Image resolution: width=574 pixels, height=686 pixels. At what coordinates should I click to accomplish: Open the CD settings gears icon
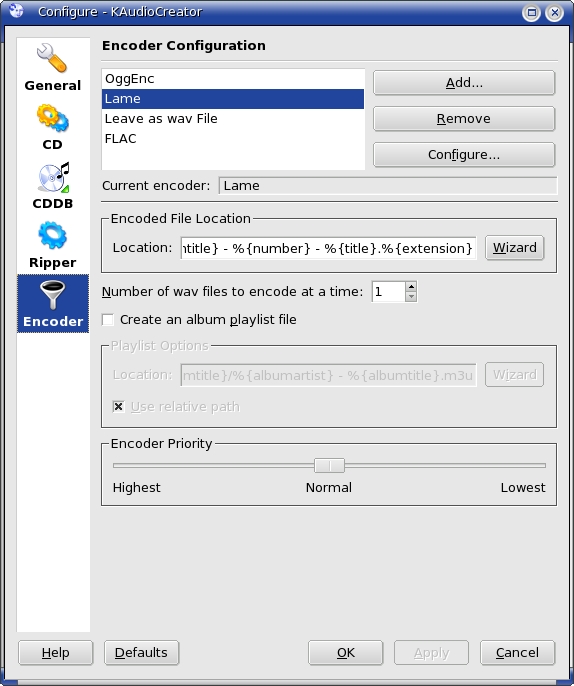pyautogui.click(x=52, y=118)
